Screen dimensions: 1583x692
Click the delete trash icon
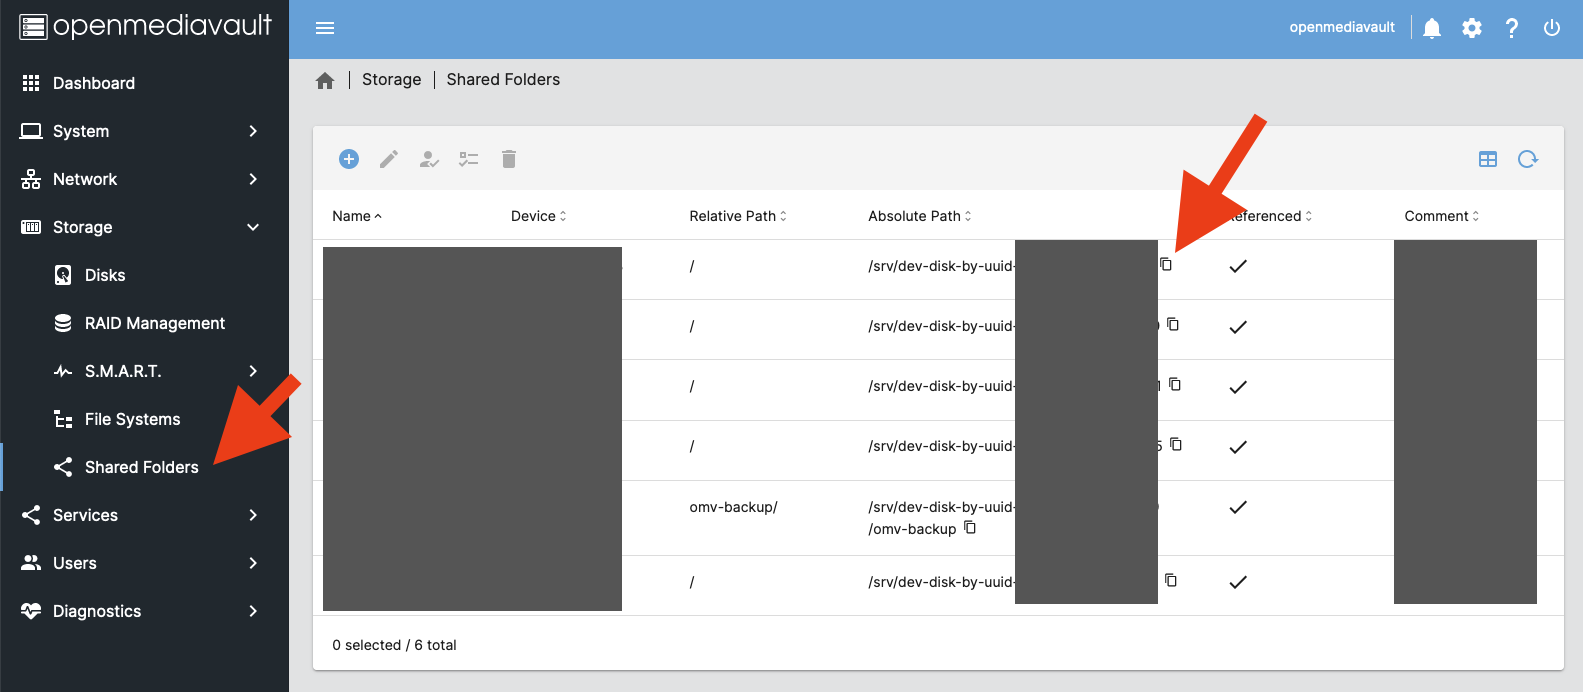coord(509,159)
